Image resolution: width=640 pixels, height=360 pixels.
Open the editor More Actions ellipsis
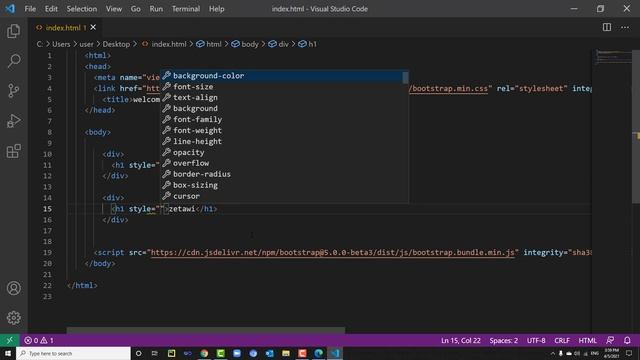(x=625, y=27)
